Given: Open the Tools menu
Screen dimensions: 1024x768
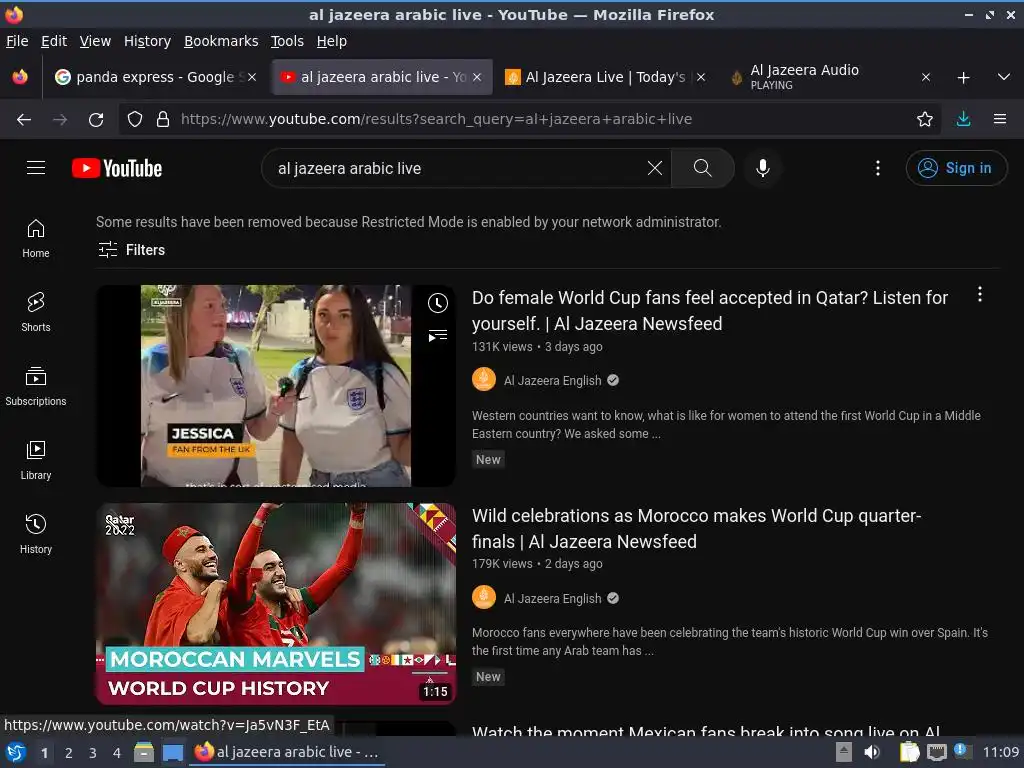Looking at the screenshot, I should [287, 41].
